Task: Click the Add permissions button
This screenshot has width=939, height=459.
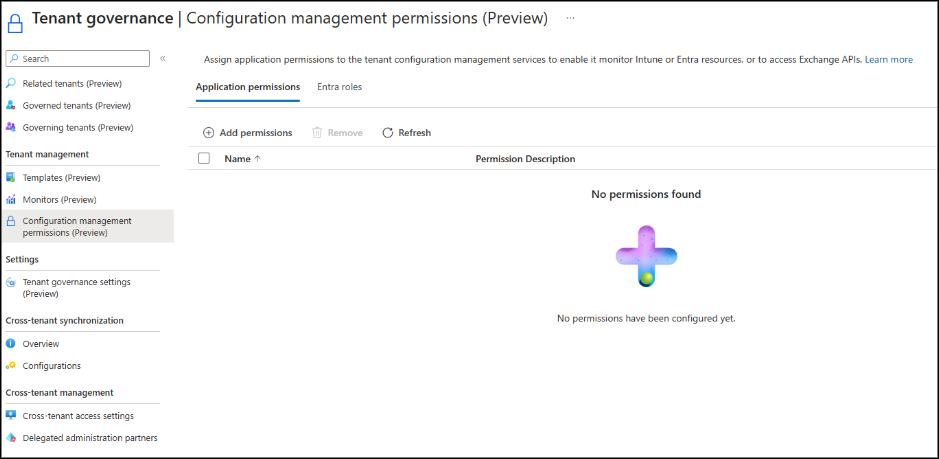Action: (247, 132)
